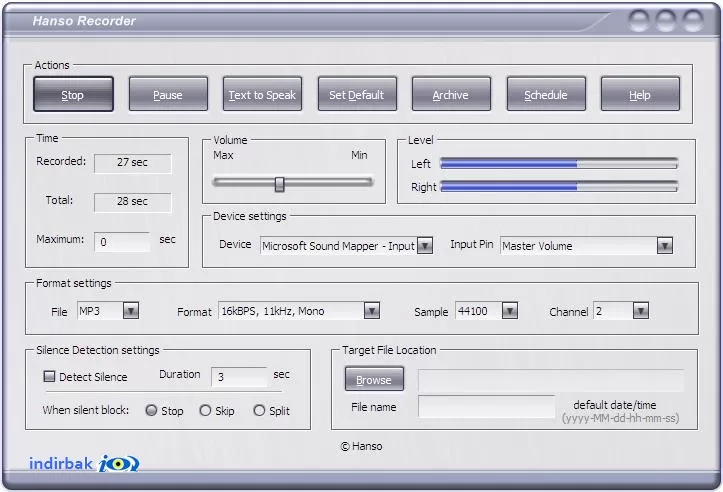Click the default date/time label
Screen dimensions: 723x492
pos(615,405)
